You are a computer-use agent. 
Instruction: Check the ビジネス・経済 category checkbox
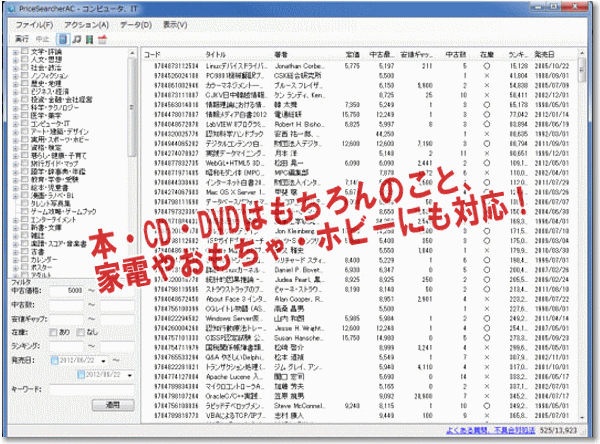(25, 91)
